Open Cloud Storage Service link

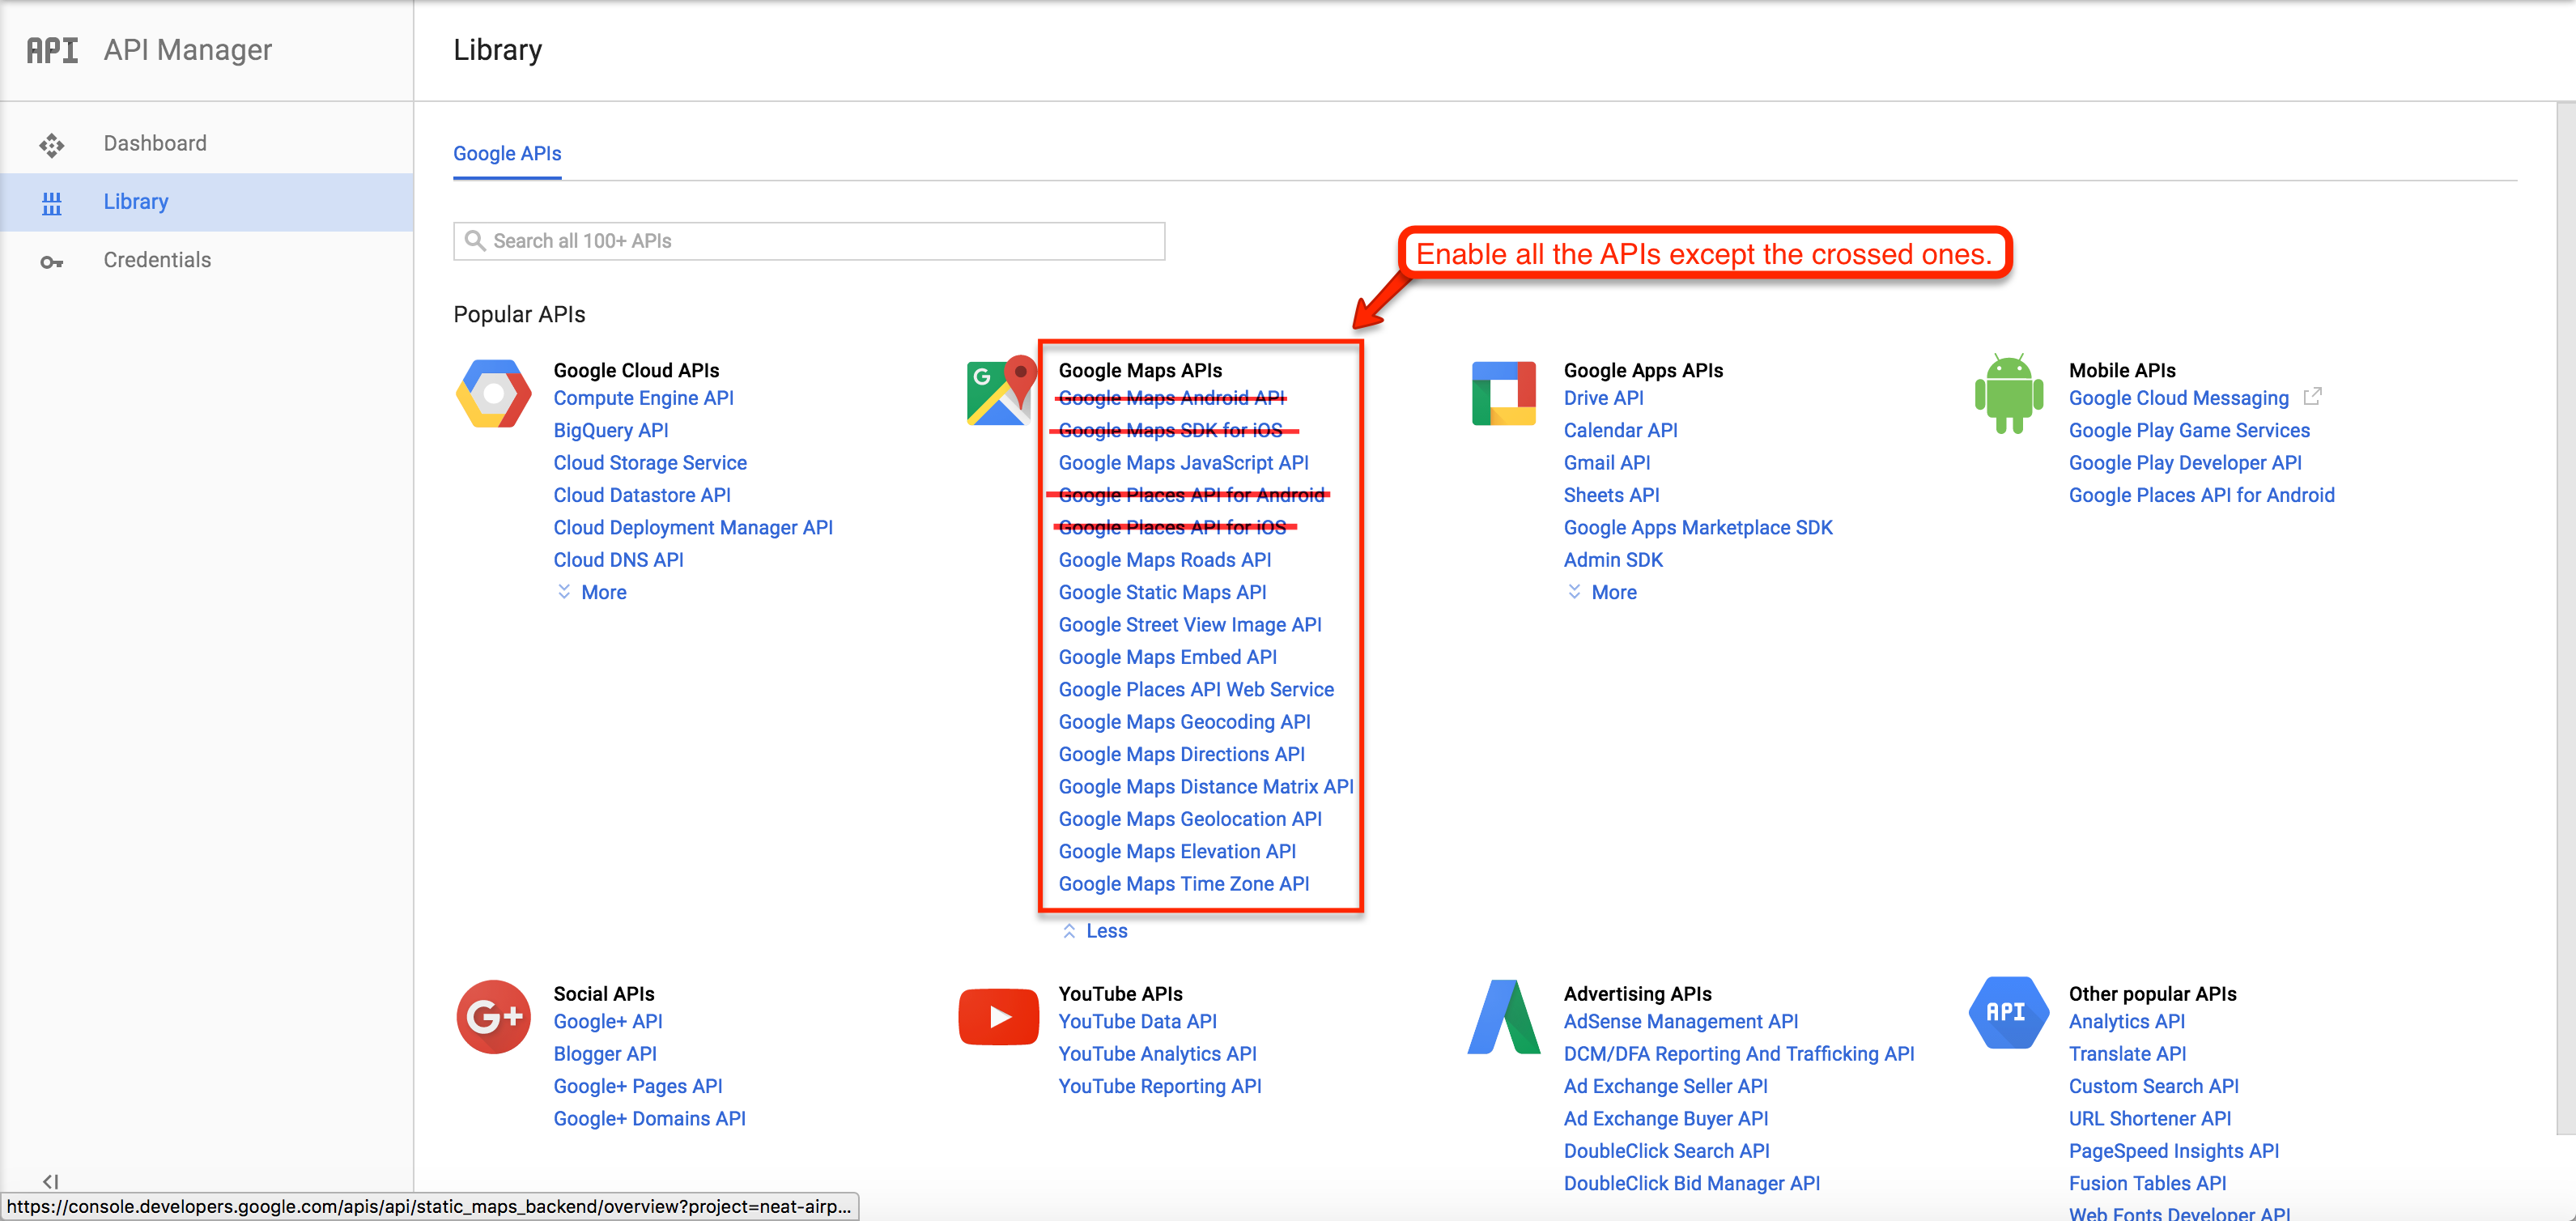tap(650, 463)
